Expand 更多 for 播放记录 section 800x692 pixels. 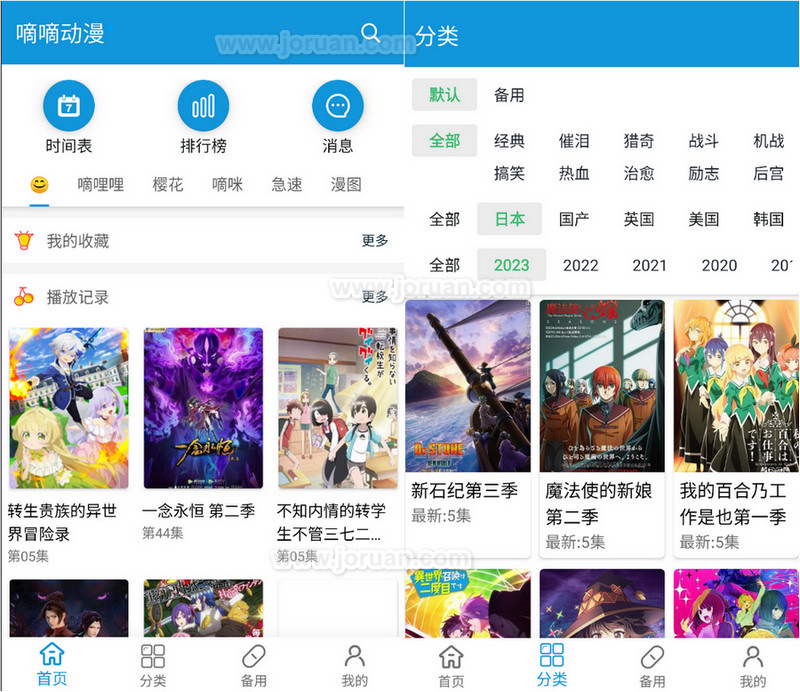tap(375, 297)
